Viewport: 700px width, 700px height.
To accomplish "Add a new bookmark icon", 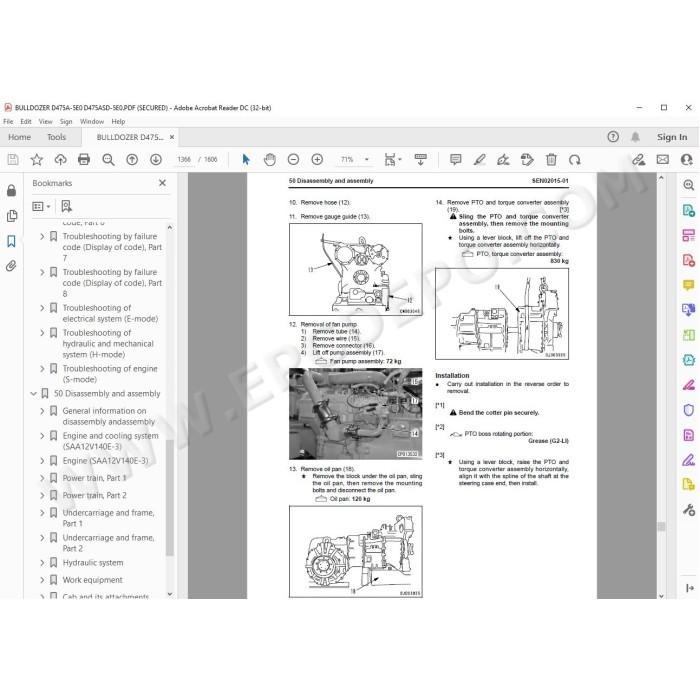I will (66, 206).
